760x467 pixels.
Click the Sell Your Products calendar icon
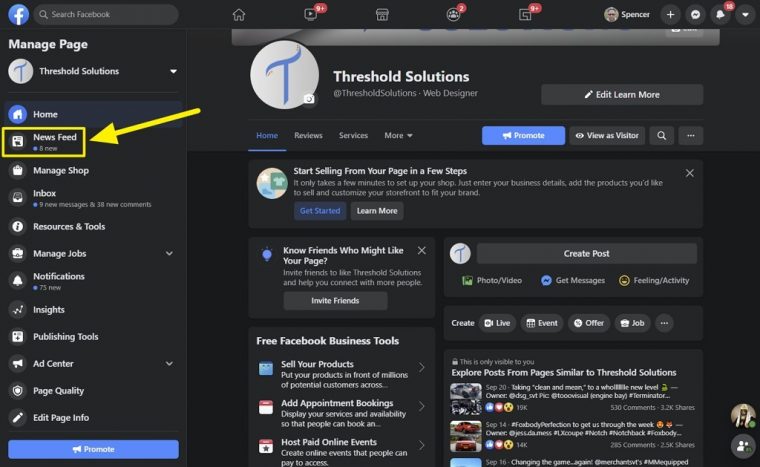(x=266, y=369)
